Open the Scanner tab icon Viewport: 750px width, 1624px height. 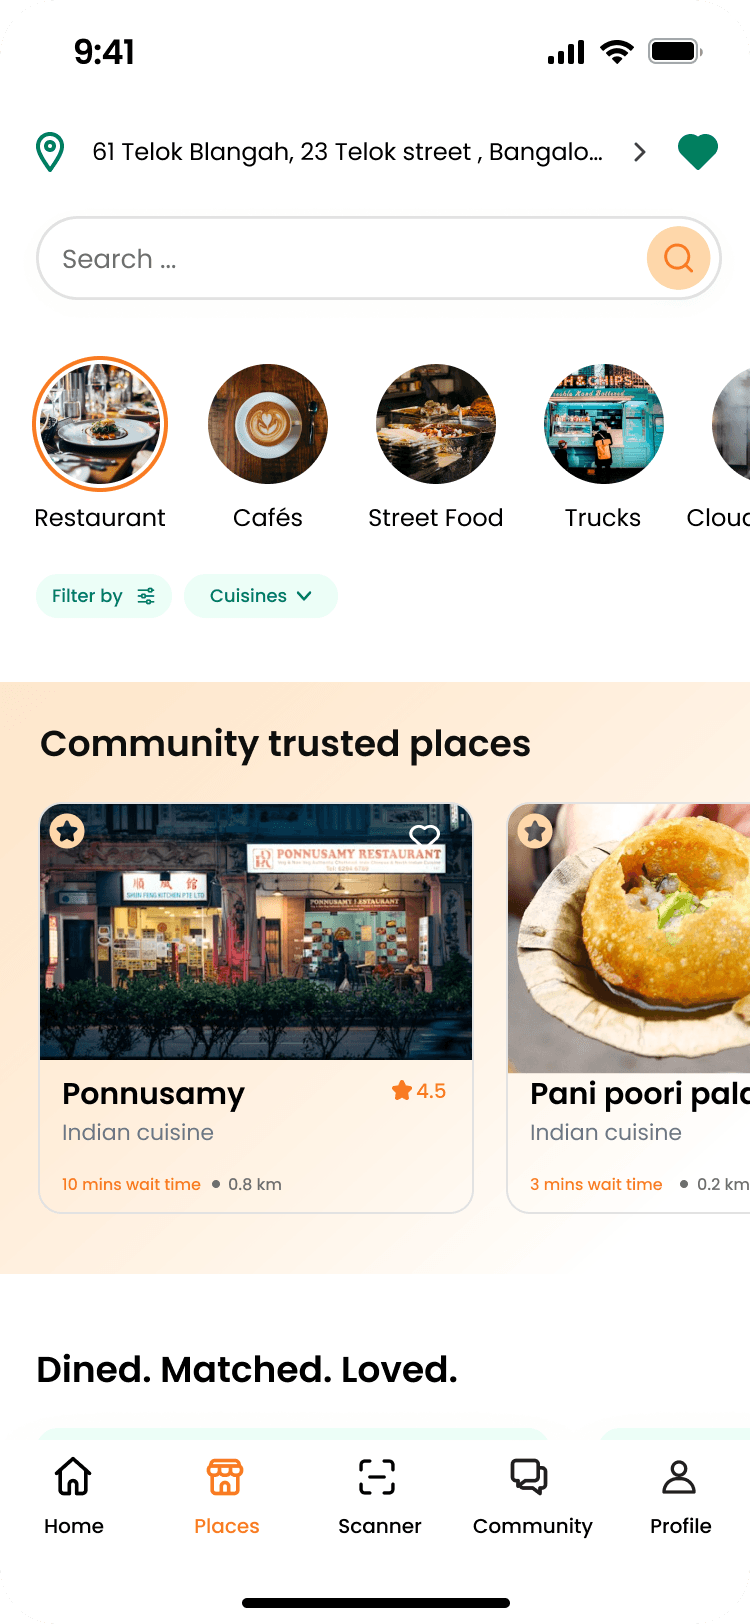[x=377, y=1477]
